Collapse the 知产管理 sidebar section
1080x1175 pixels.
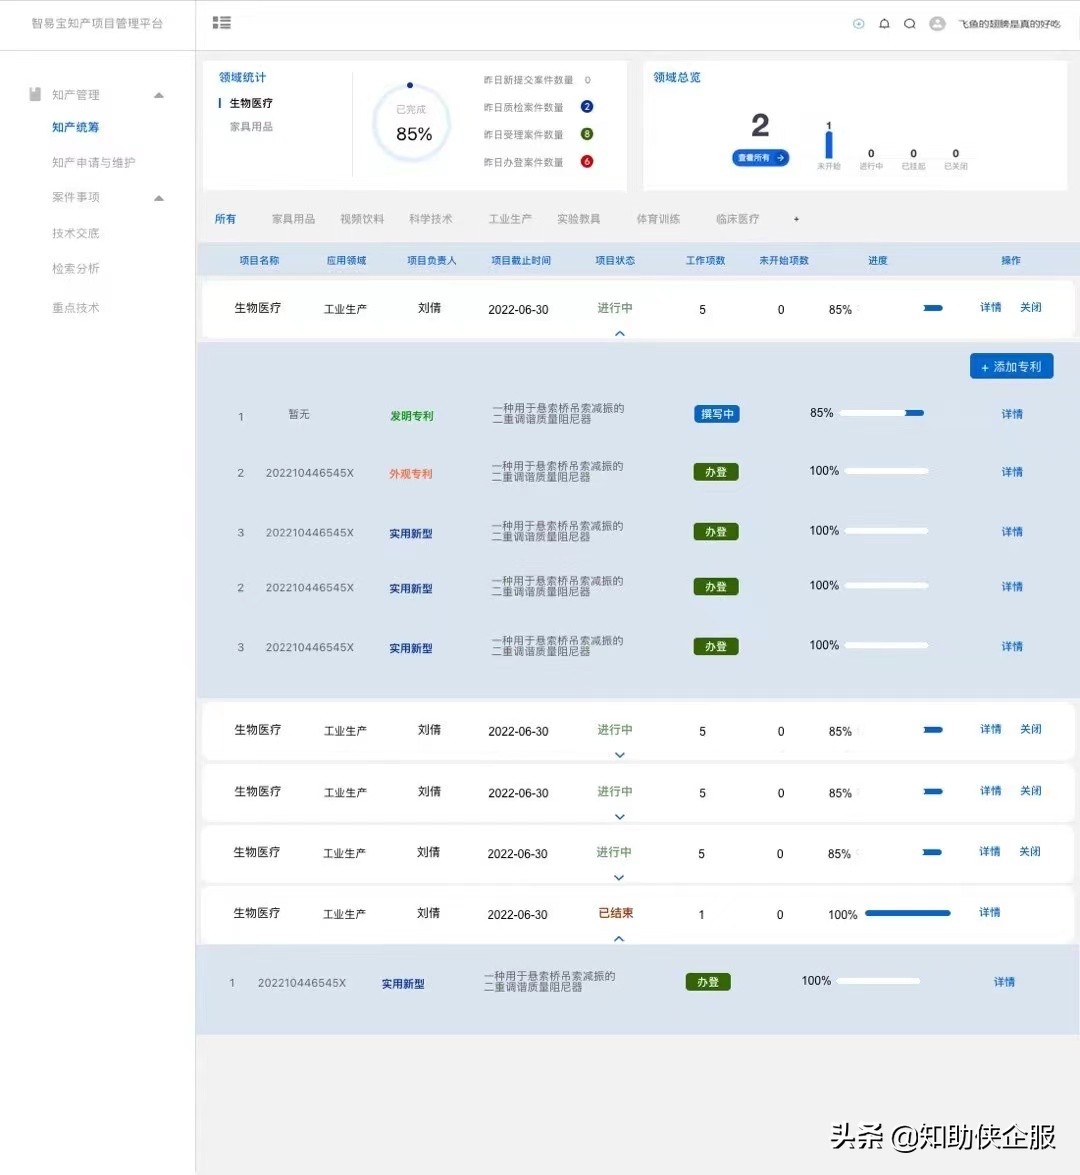point(158,95)
